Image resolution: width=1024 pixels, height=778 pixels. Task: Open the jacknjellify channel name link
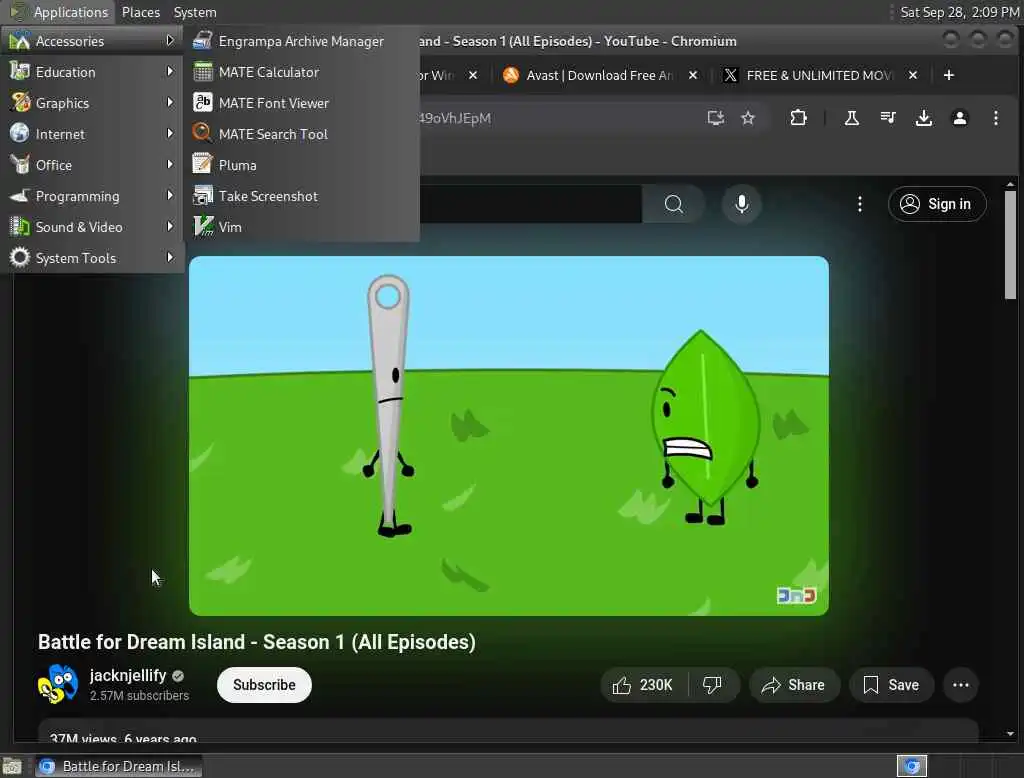click(x=128, y=675)
